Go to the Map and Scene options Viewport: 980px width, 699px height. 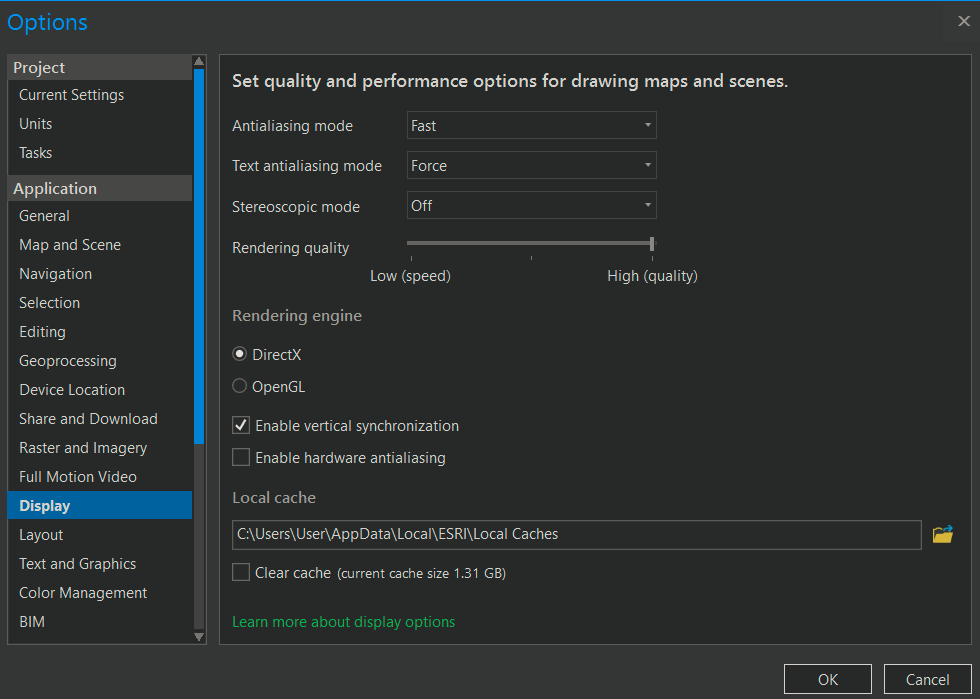point(70,245)
